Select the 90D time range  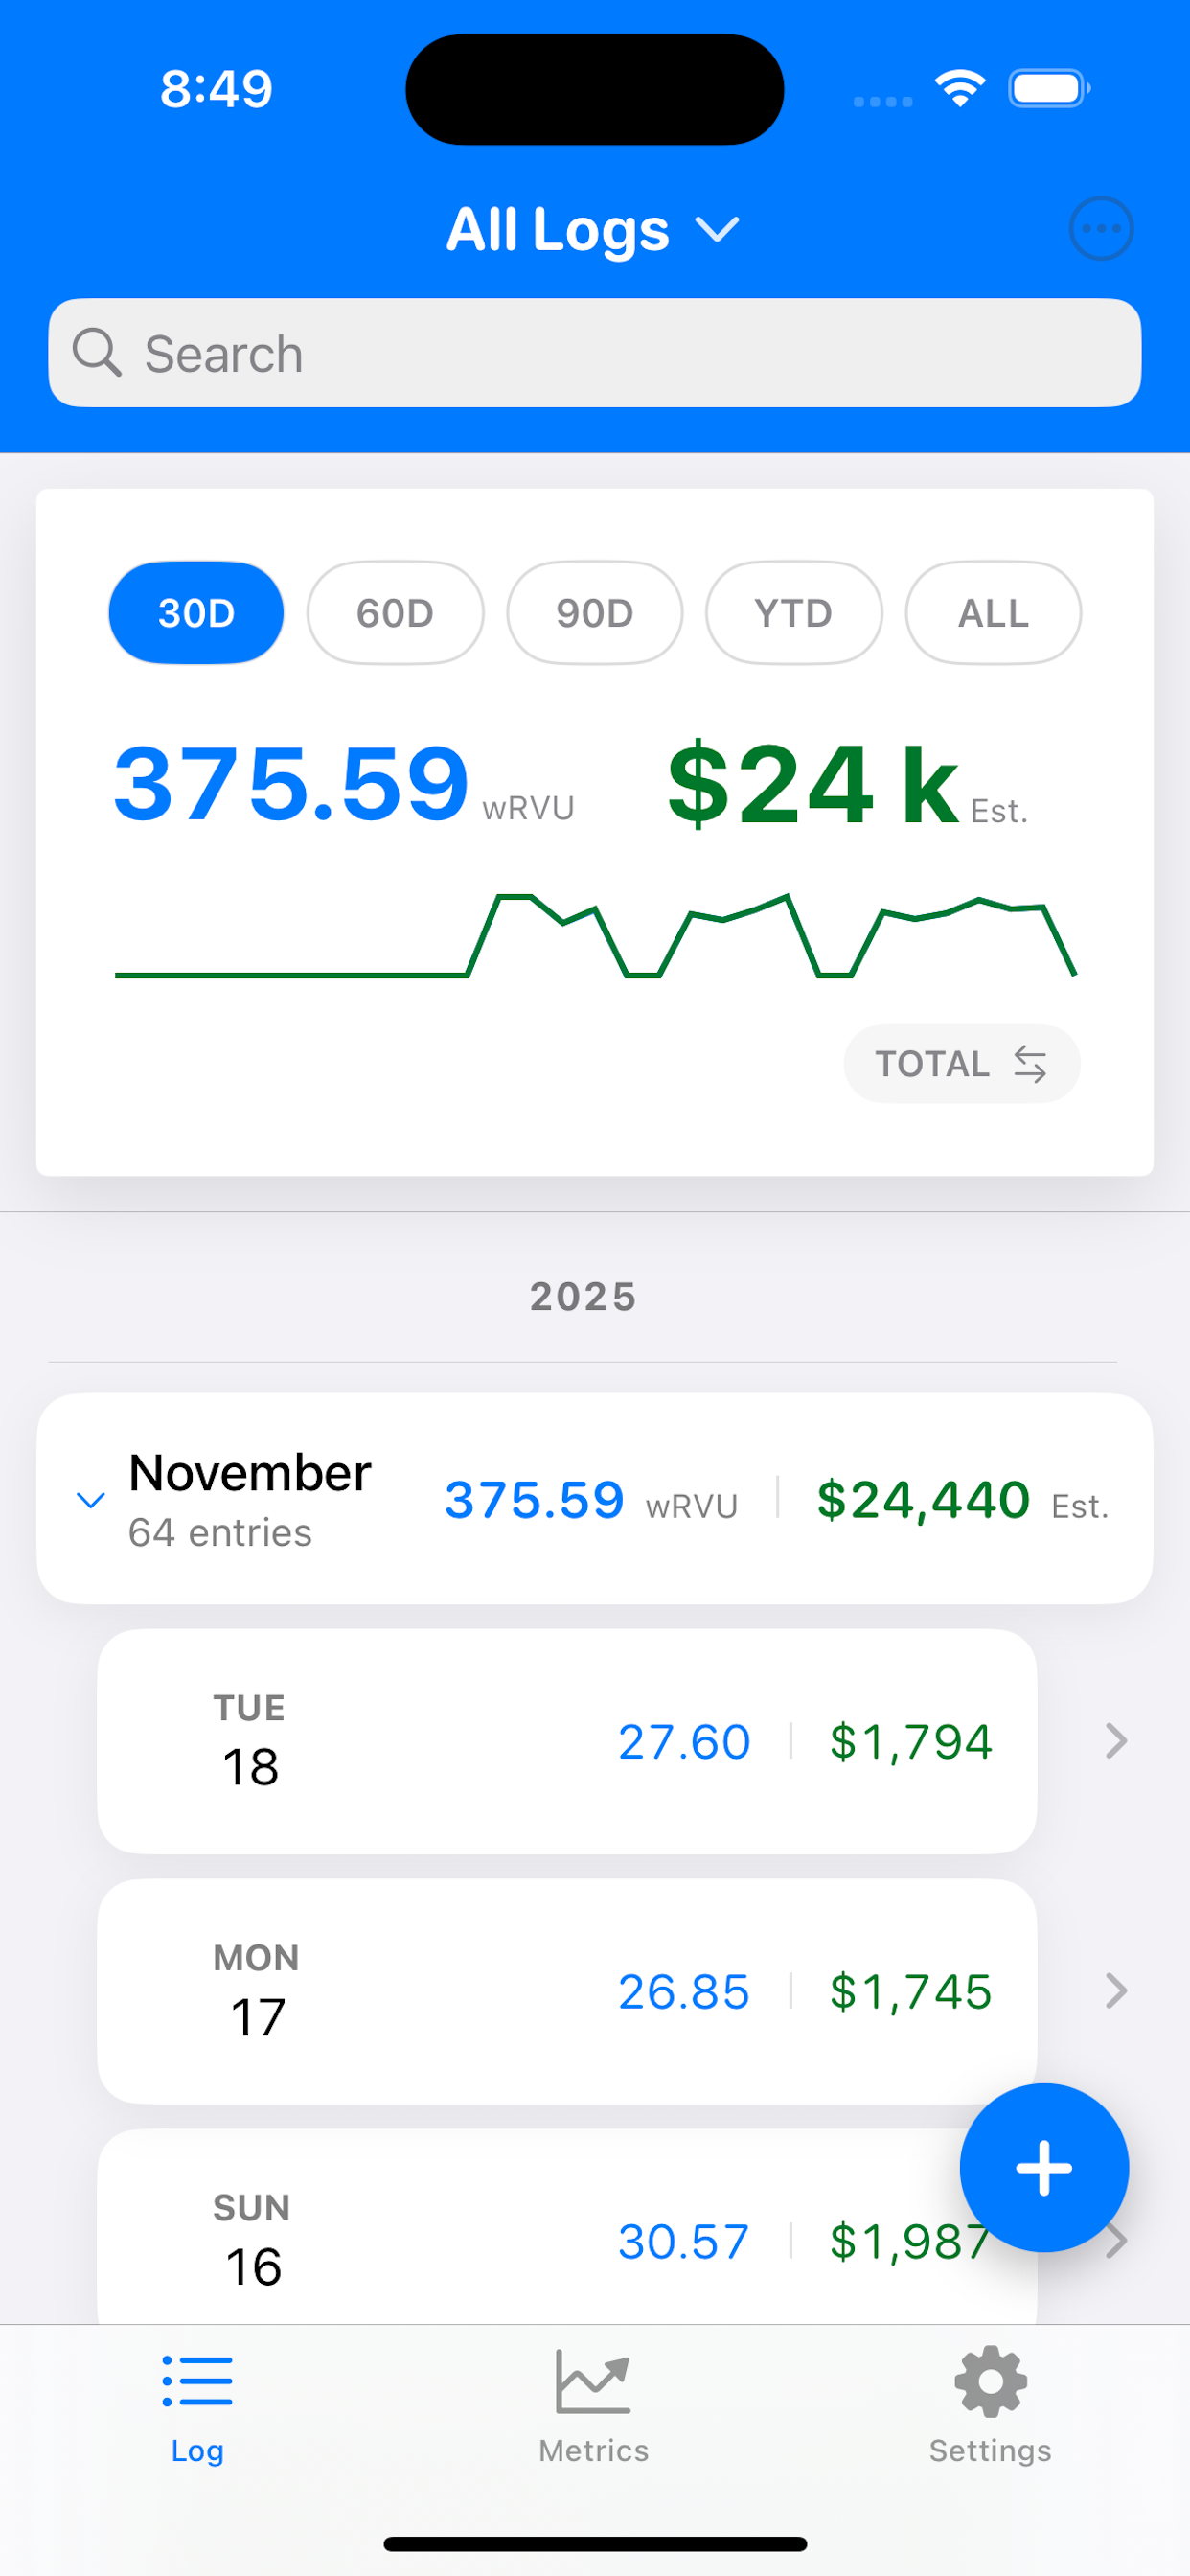(x=594, y=613)
